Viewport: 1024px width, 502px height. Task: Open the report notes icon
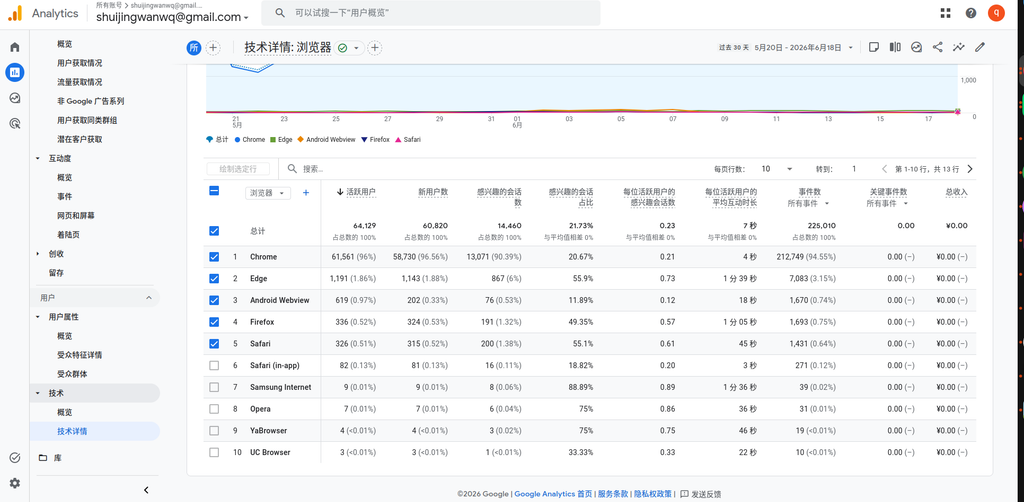point(874,47)
